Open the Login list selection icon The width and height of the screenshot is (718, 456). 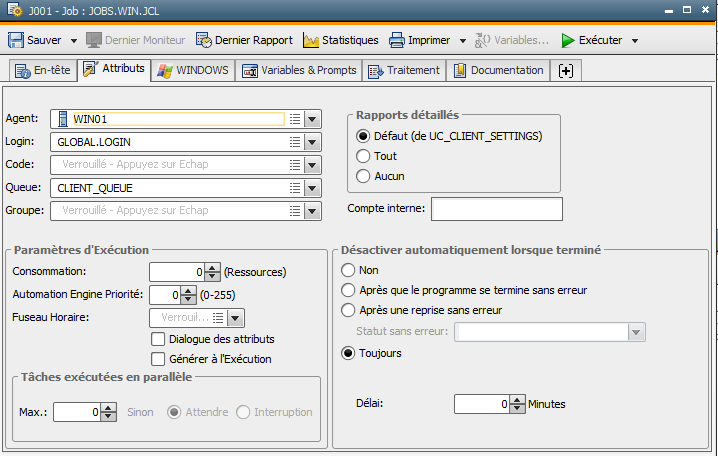pyautogui.click(x=295, y=142)
